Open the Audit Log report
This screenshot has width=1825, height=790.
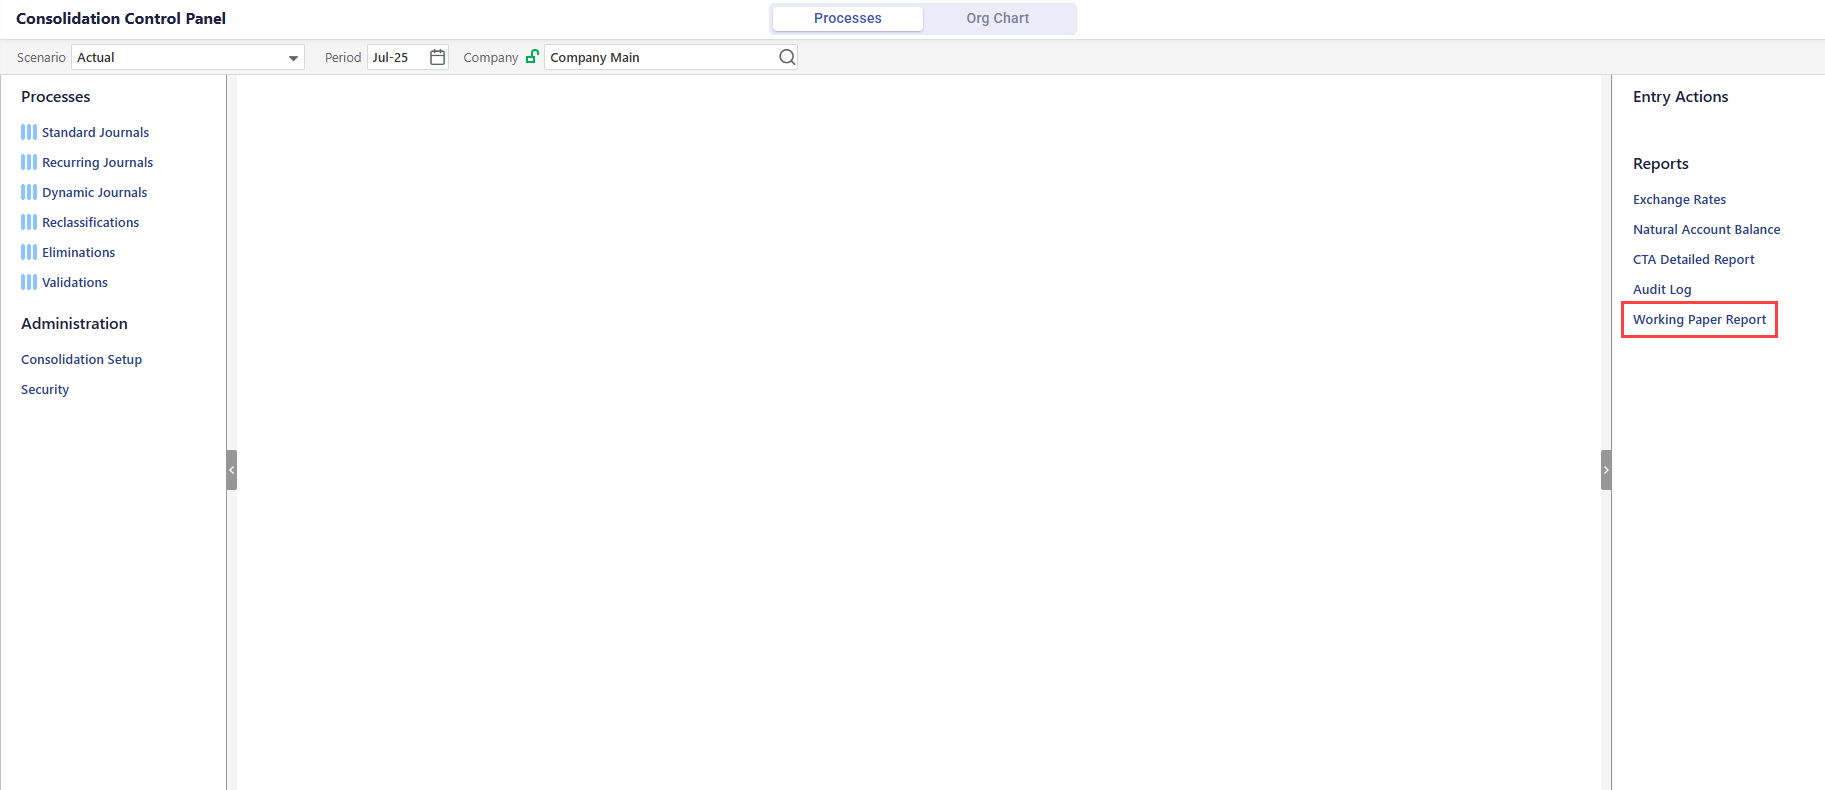pyautogui.click(x=1662, y=289)
